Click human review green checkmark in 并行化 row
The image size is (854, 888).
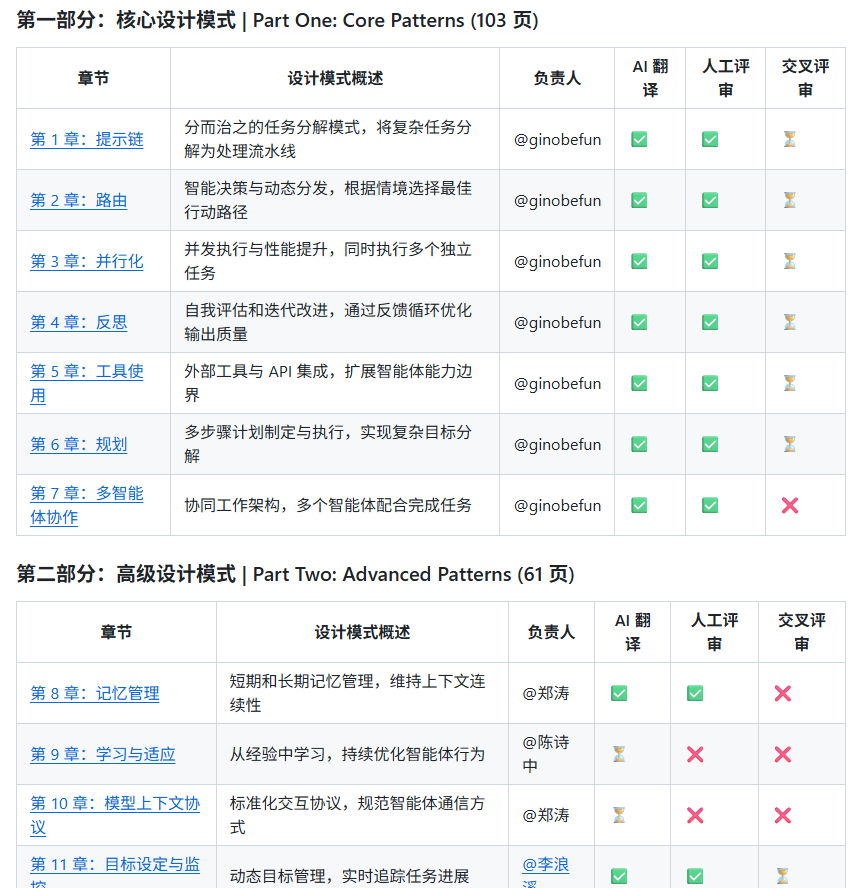709,261
